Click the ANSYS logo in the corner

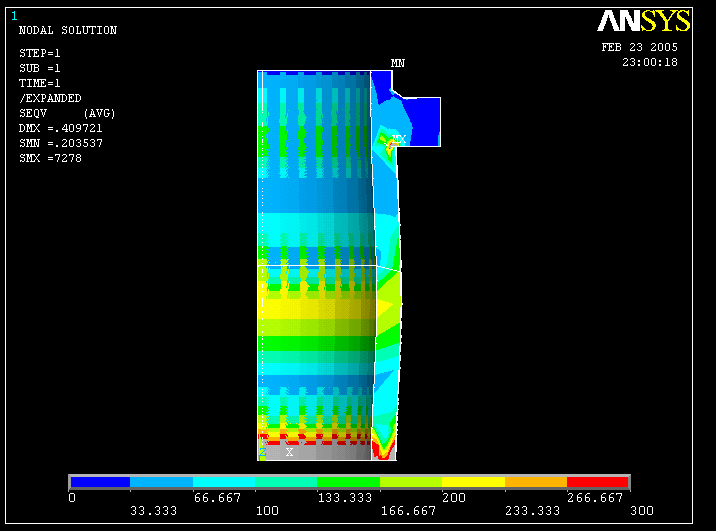[x=644, y=21]
